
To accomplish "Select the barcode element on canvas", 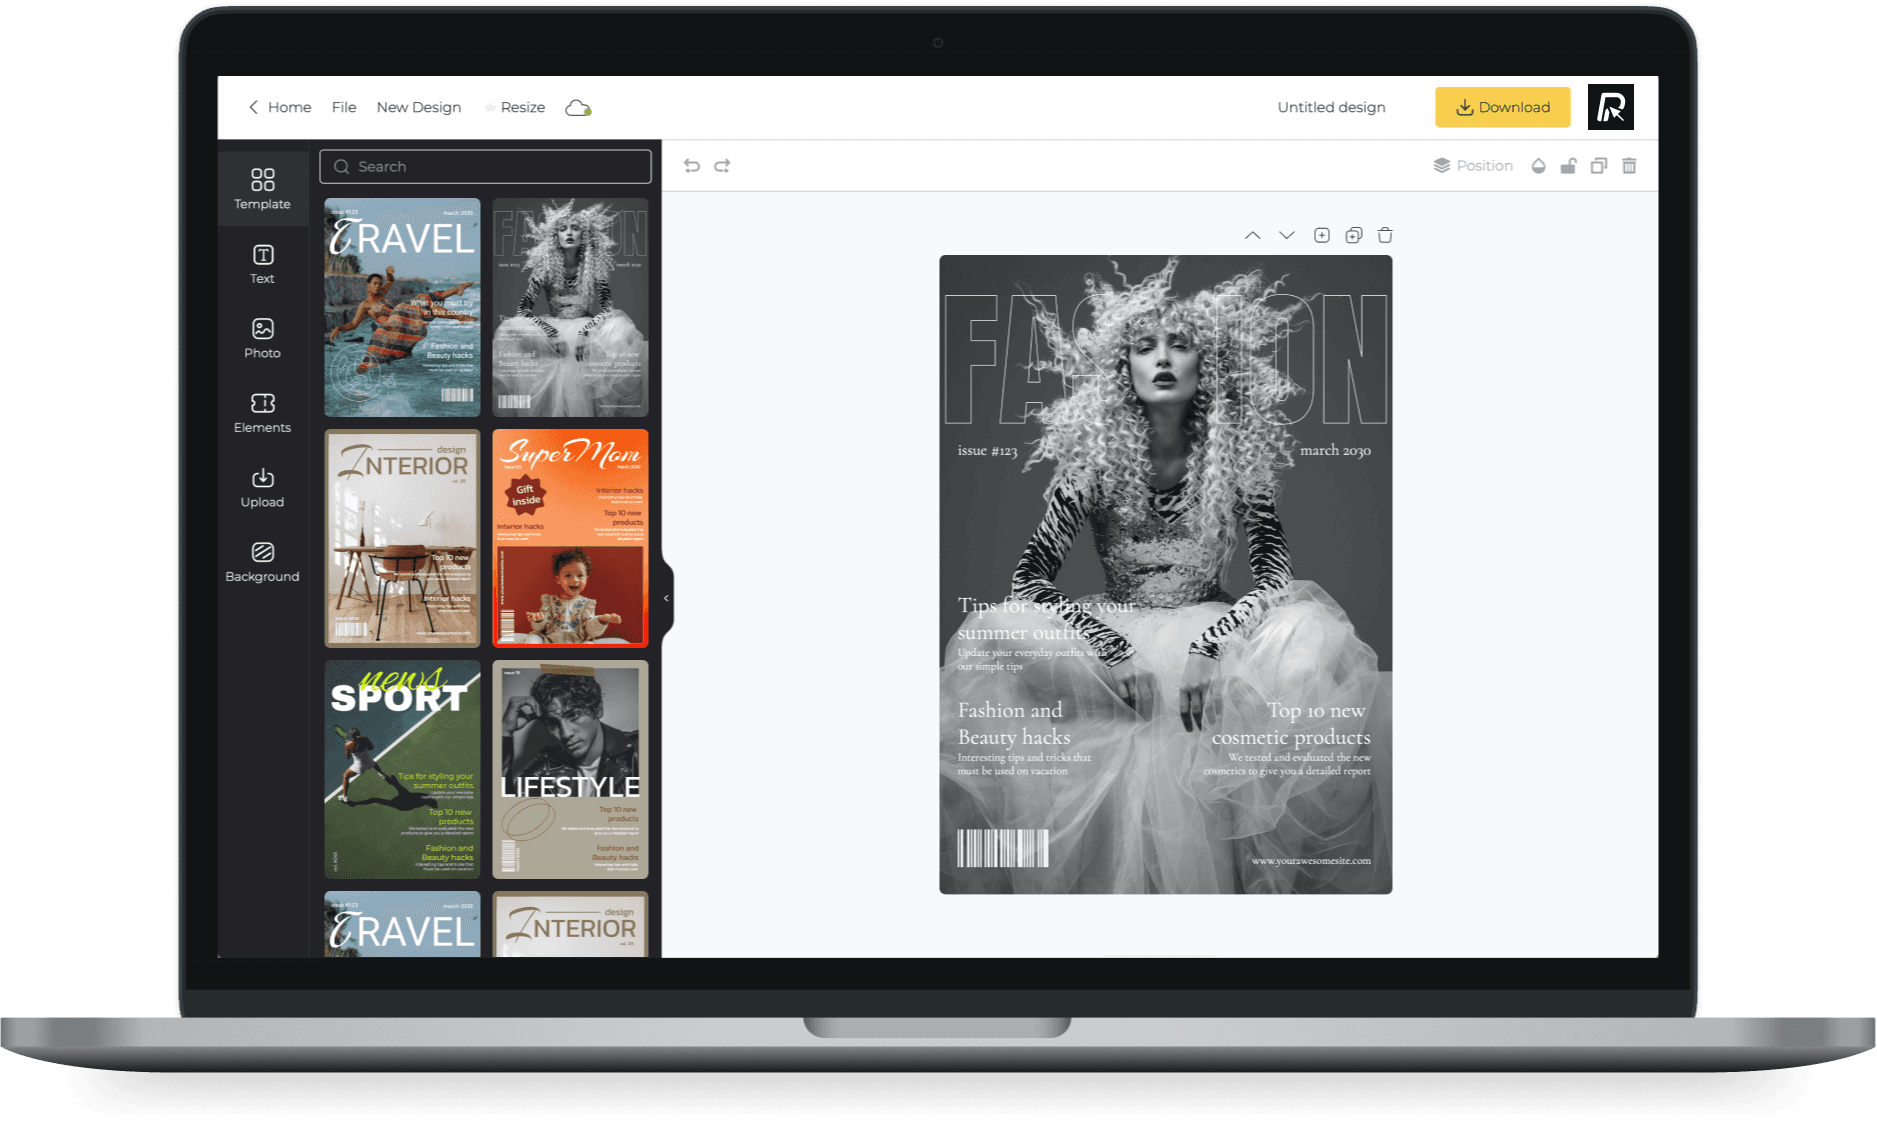I will (1003, 848).
